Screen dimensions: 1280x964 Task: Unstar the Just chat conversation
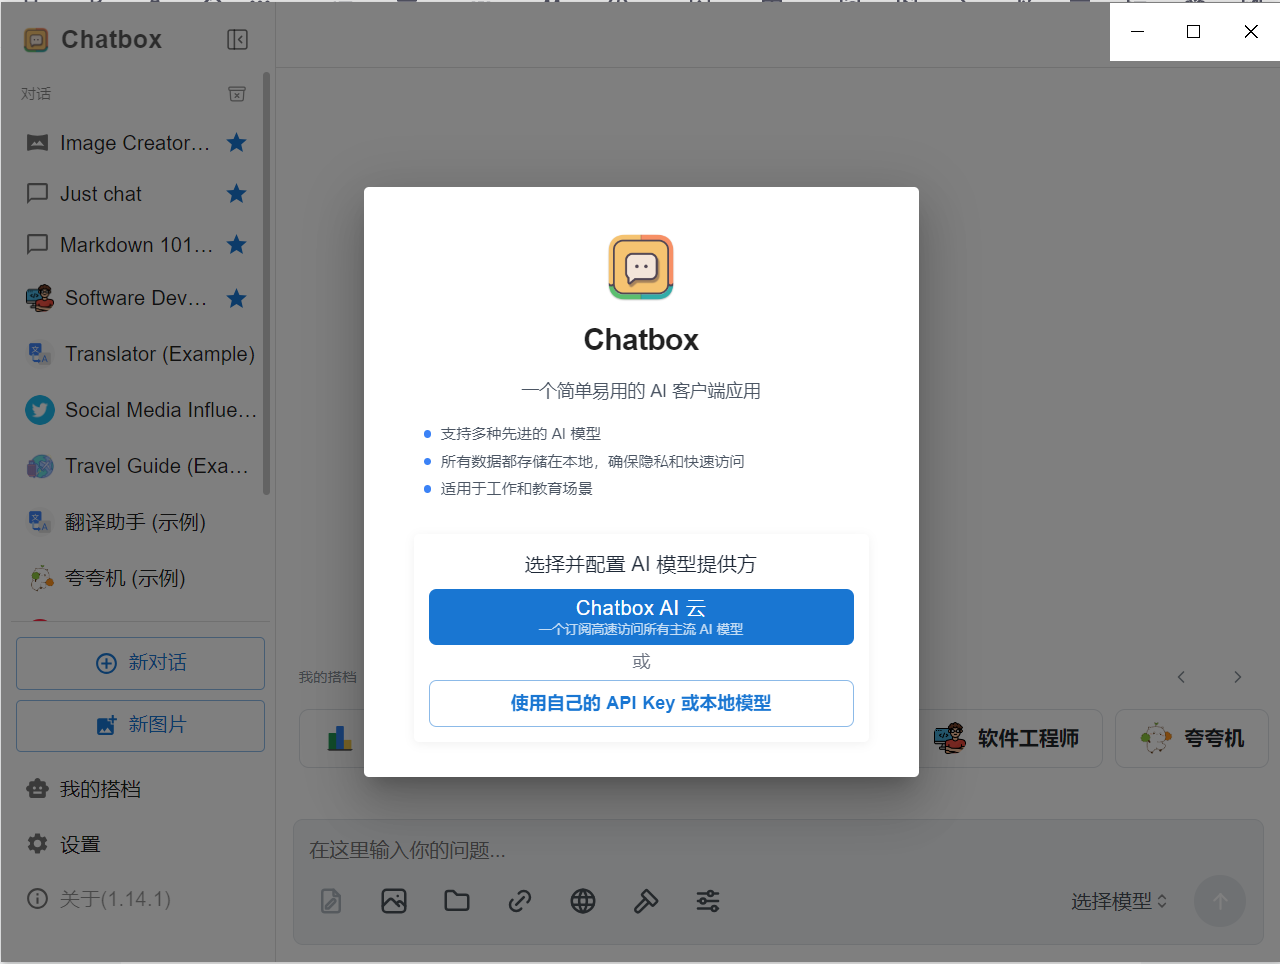[x=237, y=194]
